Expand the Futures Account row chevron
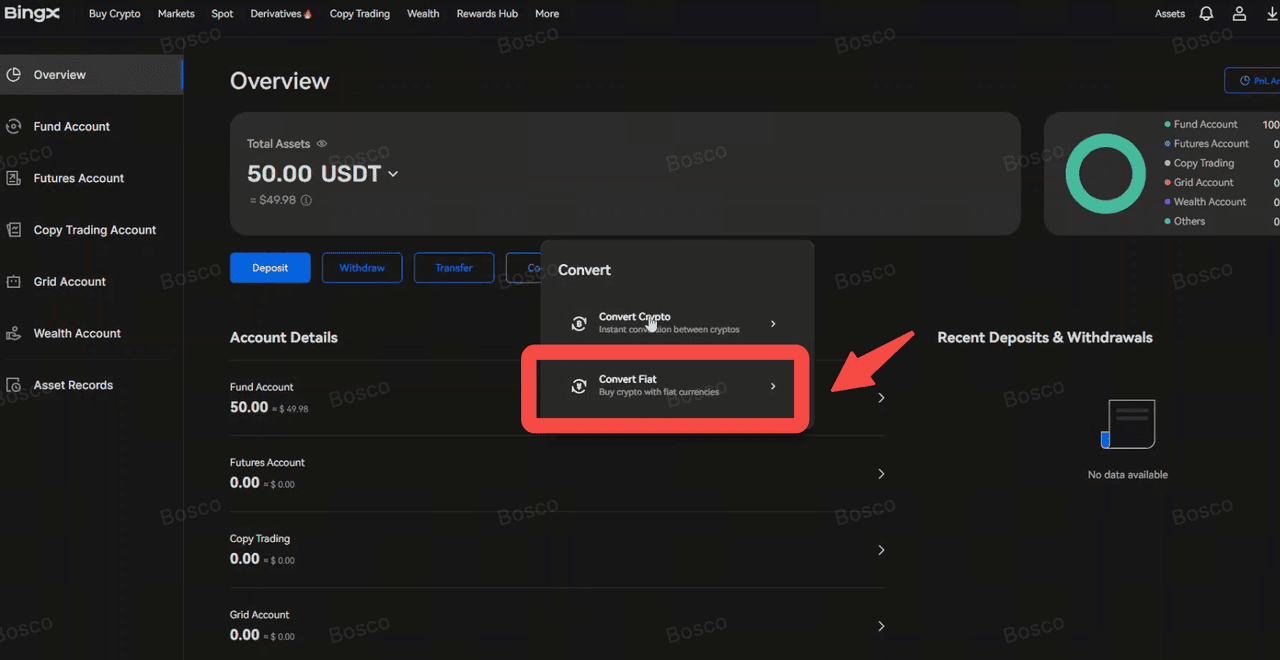1280x660 pixels. (x=881, y=474)
